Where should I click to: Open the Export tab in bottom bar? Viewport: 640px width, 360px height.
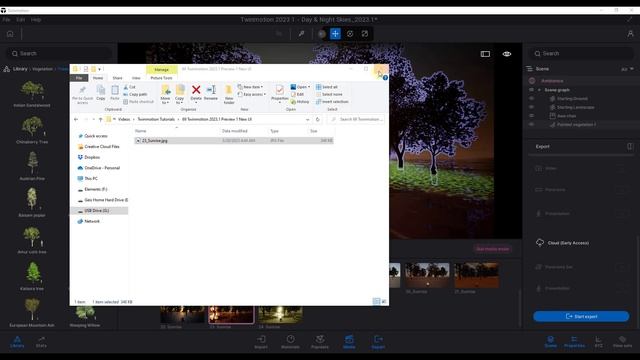(x=378, y=342)
